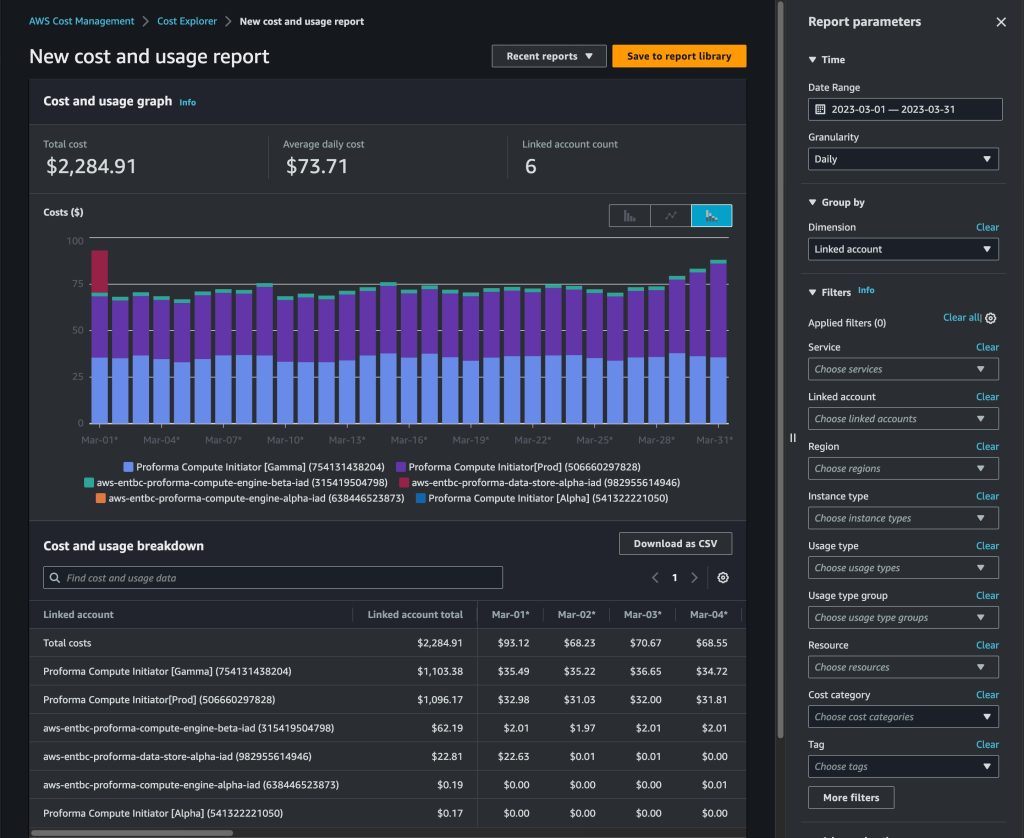1024x838 pixels.
Task: Focus the Find cost and usage data field
Action: pyautogui.click(x=273, y=577)
